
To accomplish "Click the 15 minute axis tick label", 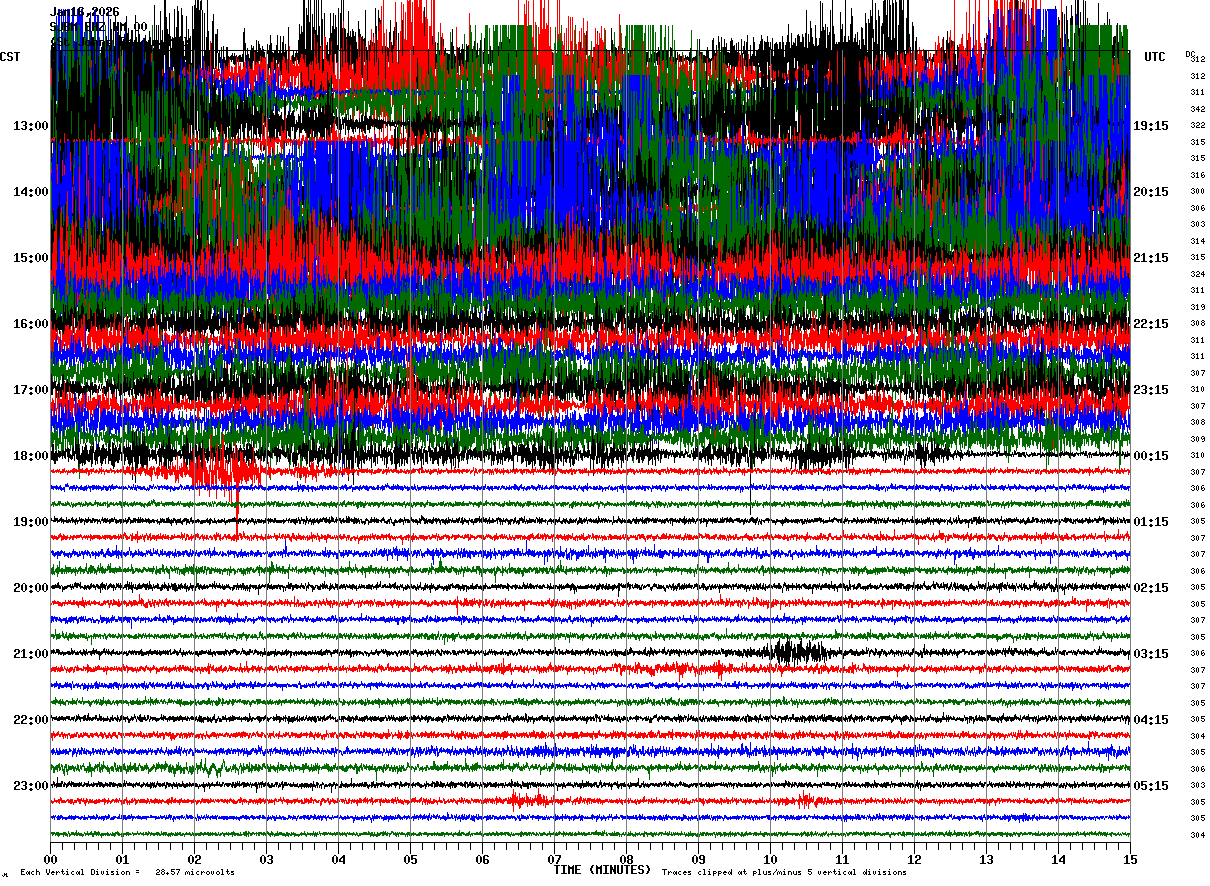I will 1130,859.
